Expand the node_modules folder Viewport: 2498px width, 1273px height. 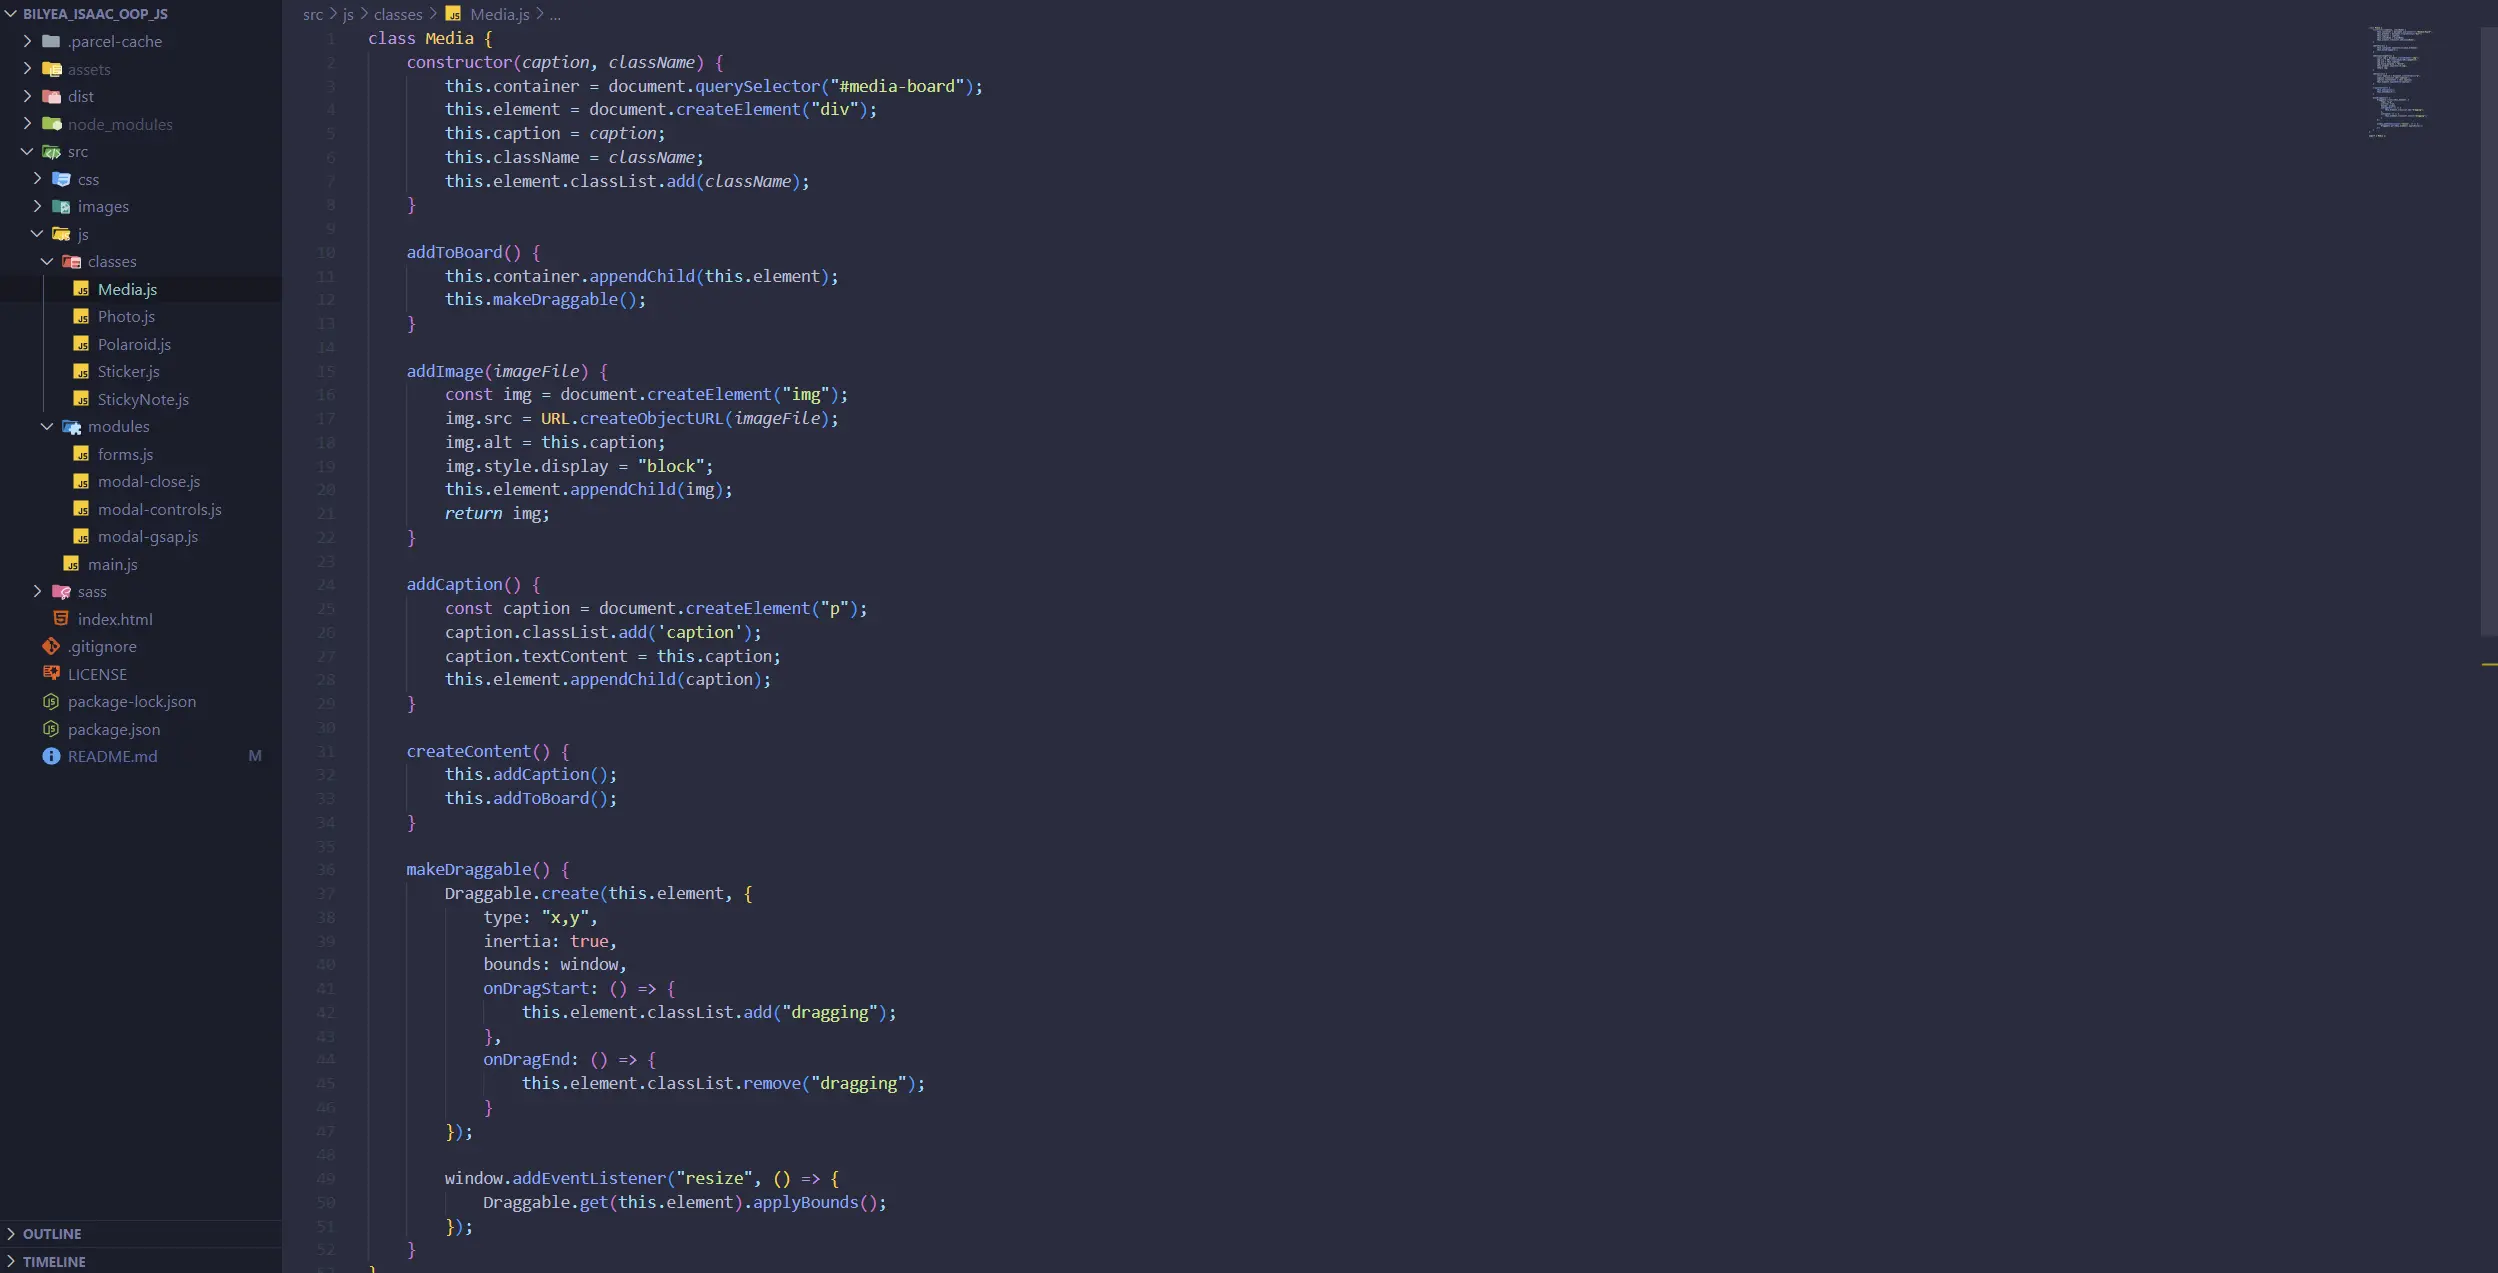tap(28, 124)
